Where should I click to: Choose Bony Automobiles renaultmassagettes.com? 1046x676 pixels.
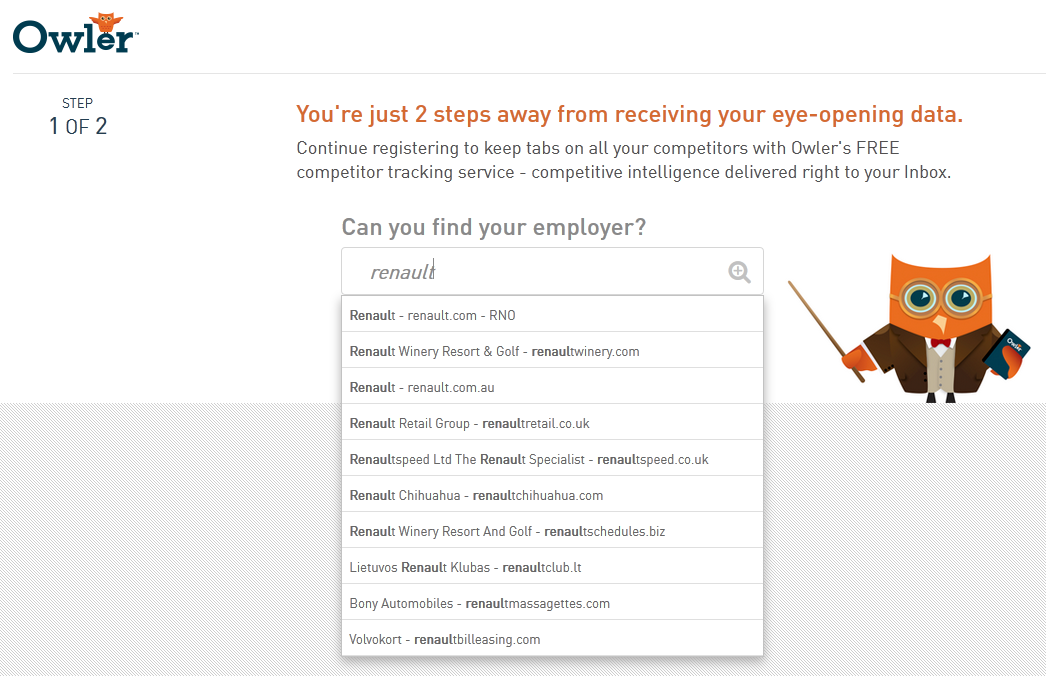[x=552, y=603]
